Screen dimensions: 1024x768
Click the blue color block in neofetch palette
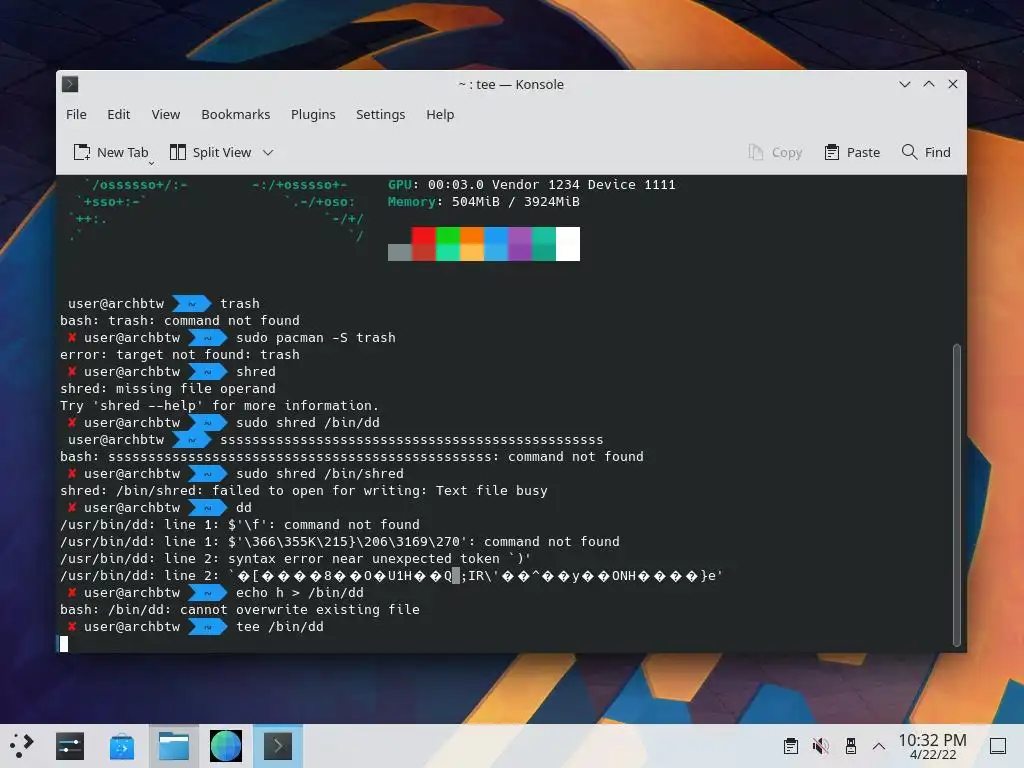tap(496, 244)
